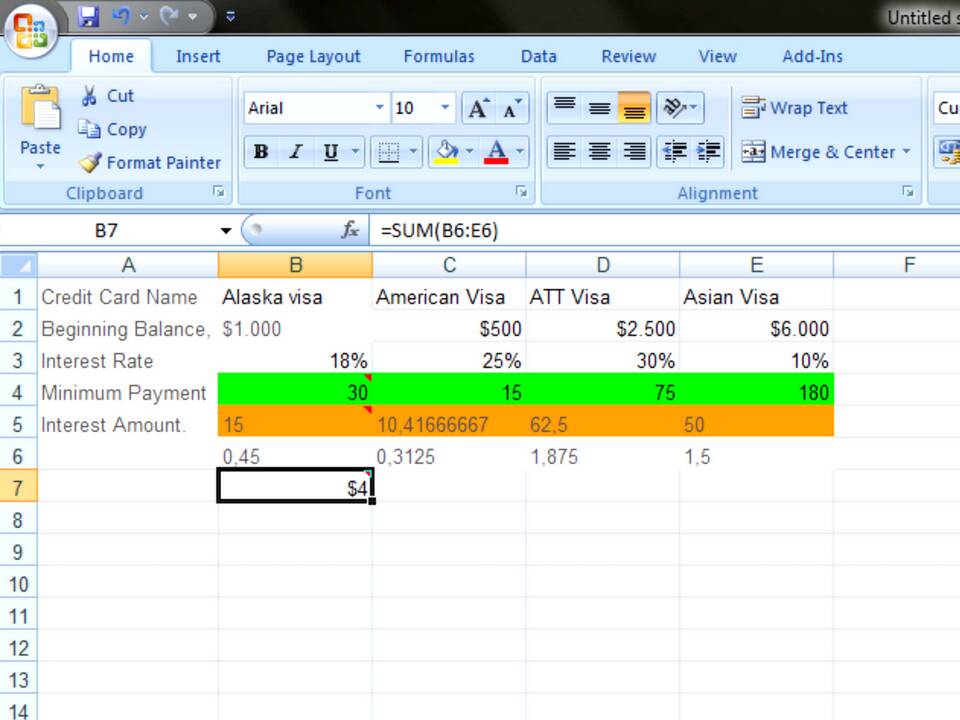Select column D header
Screen dimensions: 960x720
[x=602, y=265]
